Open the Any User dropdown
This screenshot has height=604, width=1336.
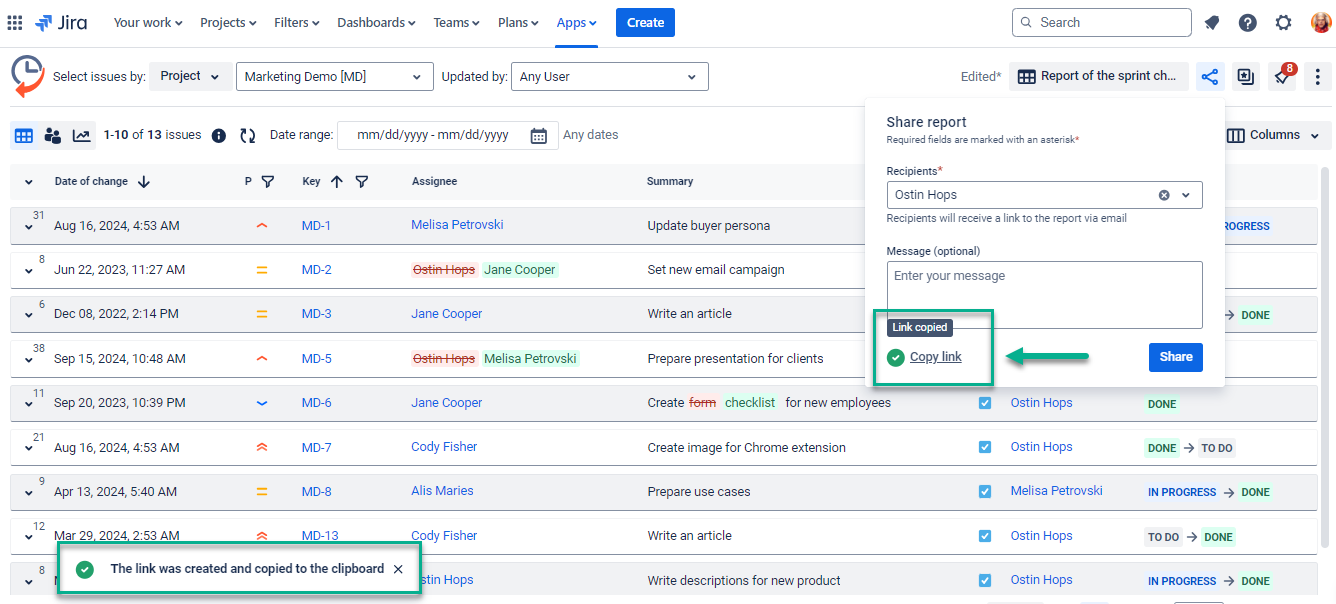tap(609, 77)
